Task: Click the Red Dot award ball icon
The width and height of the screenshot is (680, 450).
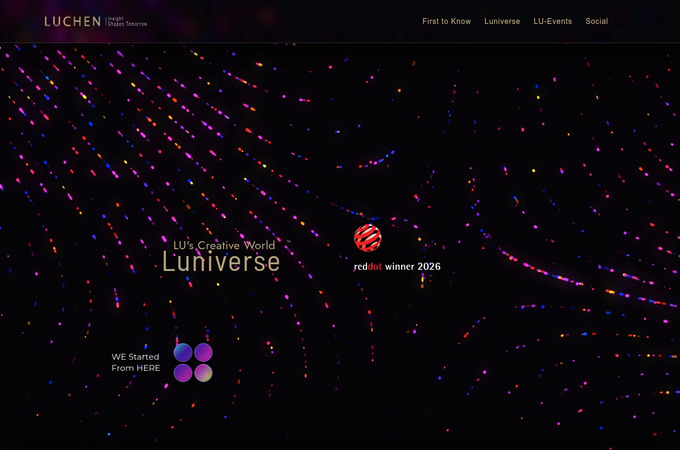Action: tap(368, 238)
